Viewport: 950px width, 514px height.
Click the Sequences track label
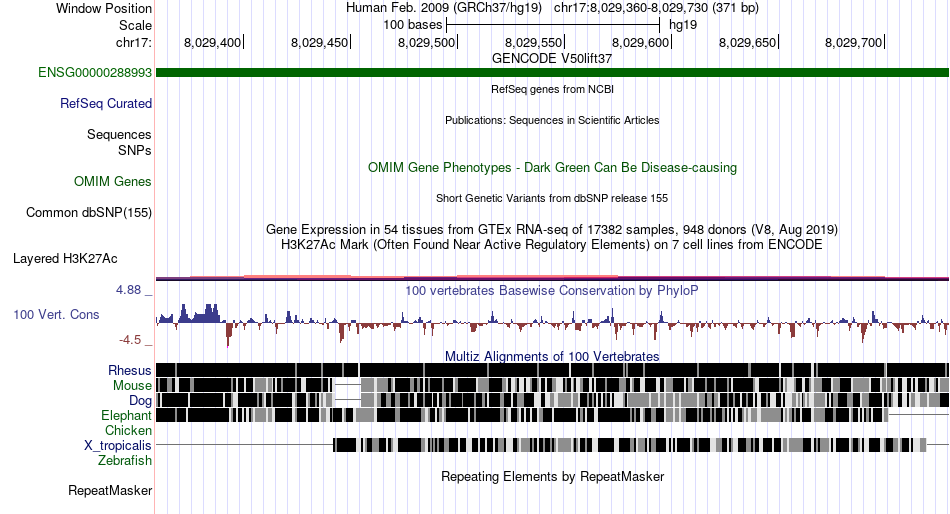tap(119, 135)
